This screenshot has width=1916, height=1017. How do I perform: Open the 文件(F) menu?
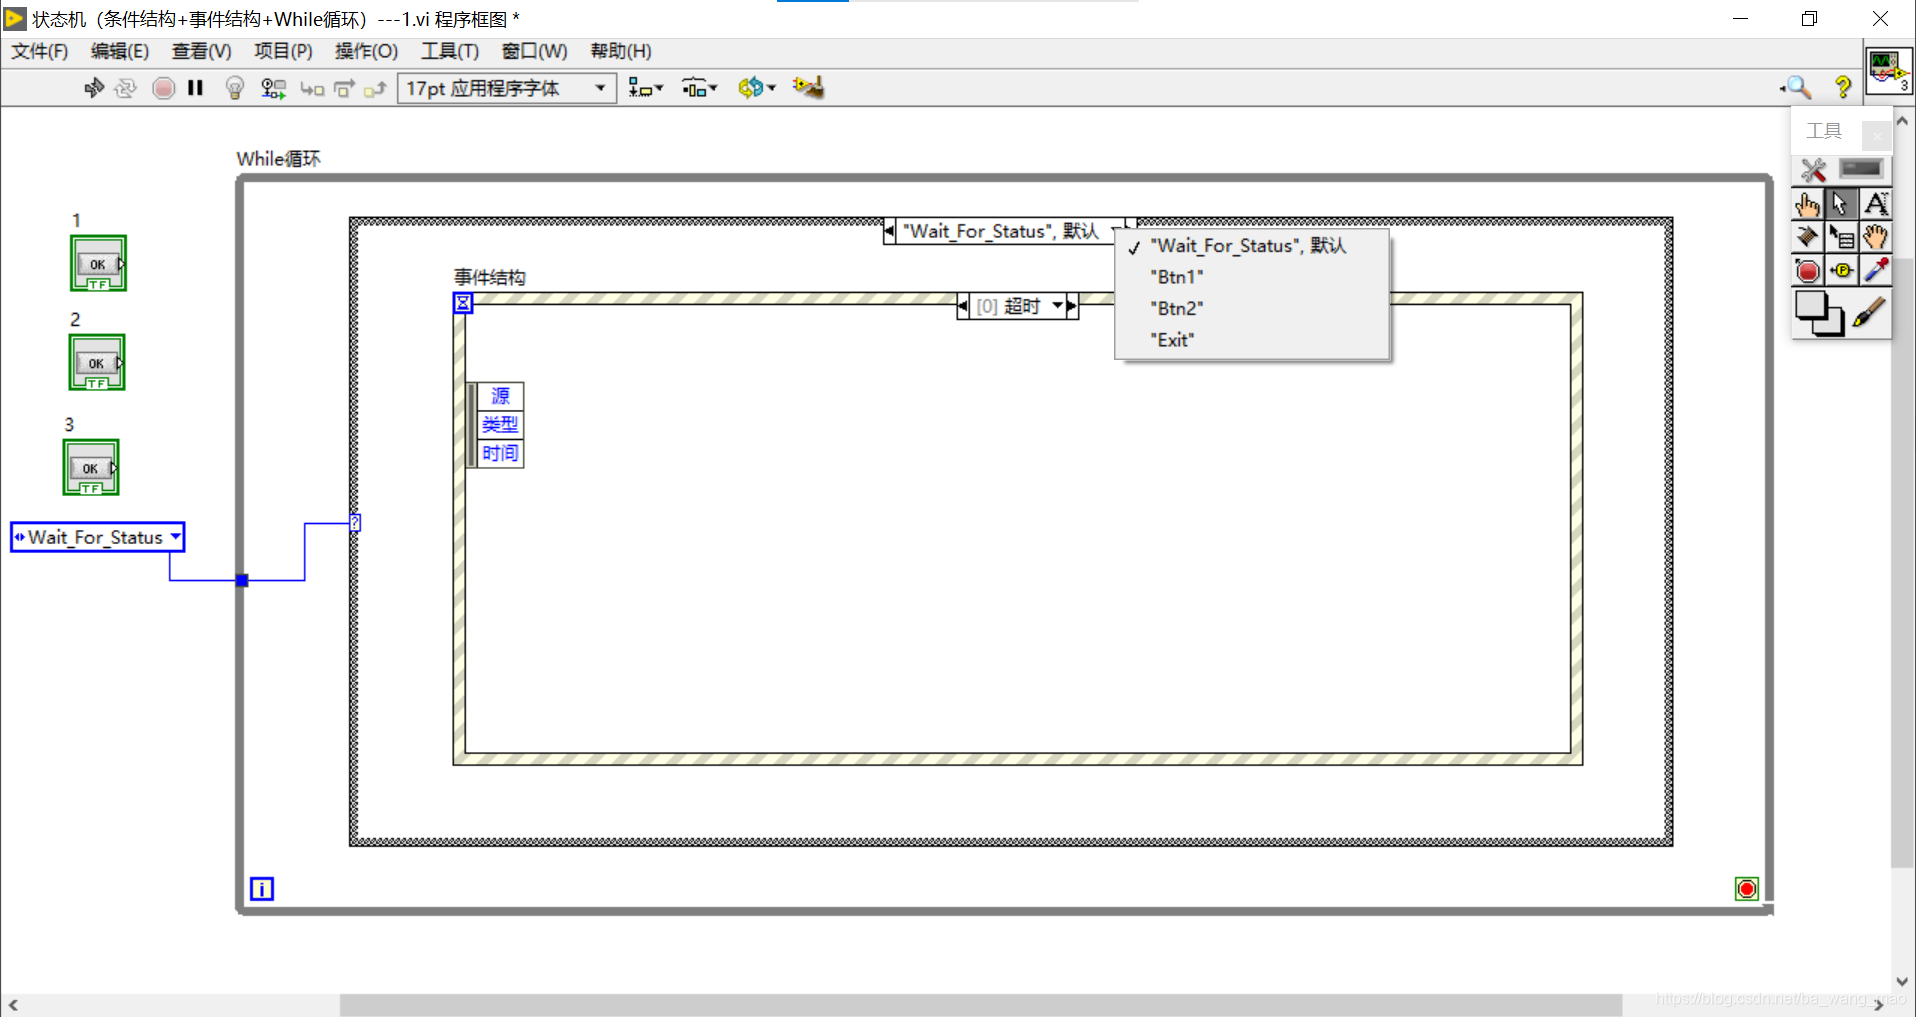40,51
